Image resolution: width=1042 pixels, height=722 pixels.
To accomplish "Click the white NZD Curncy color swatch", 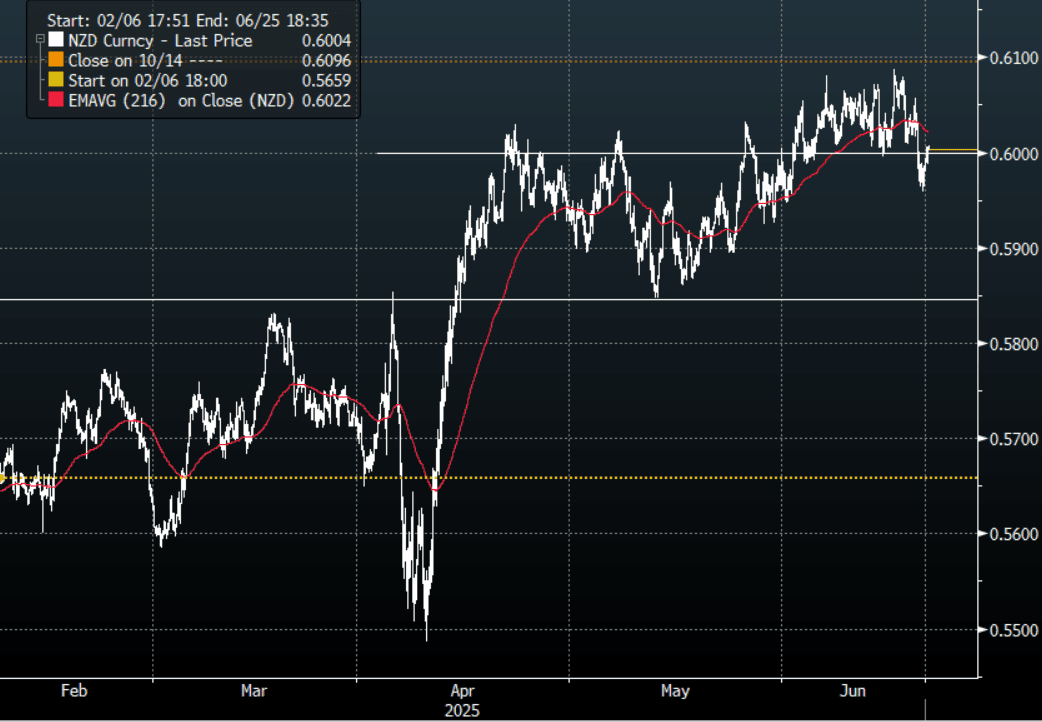I will click(x=55, y=41).
